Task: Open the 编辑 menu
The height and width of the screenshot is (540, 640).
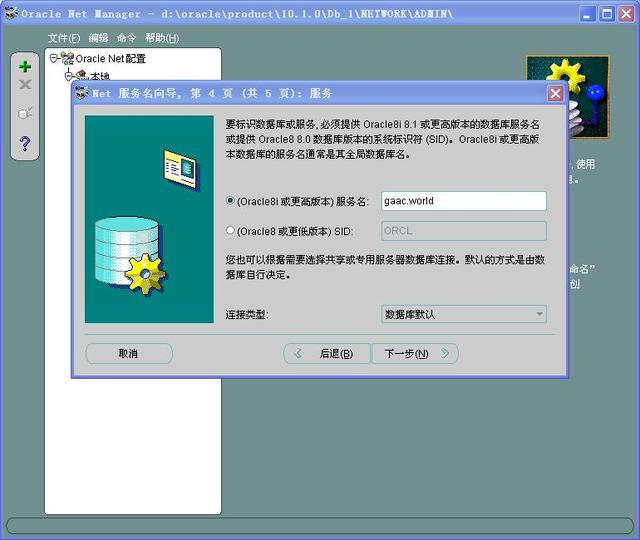Action: click(x=98, y=38)
